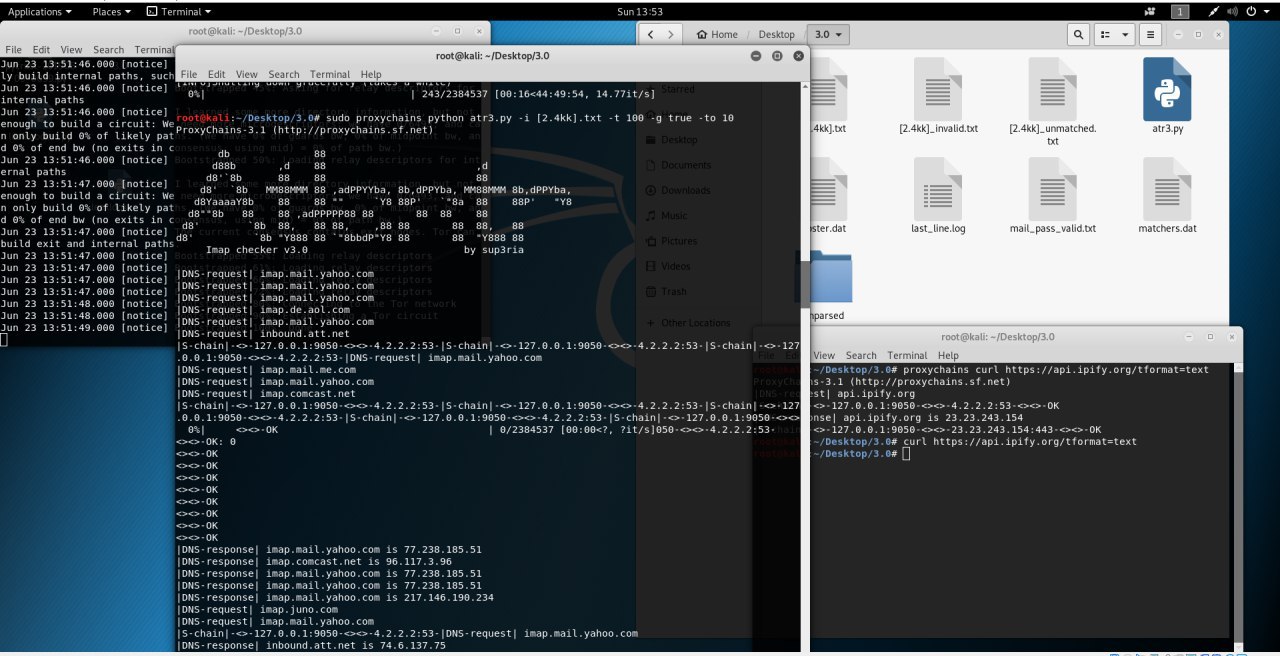The width and height of the screenshot is (1280, 656).
Task: Open the Places menu in top bar
Action: 112,11
